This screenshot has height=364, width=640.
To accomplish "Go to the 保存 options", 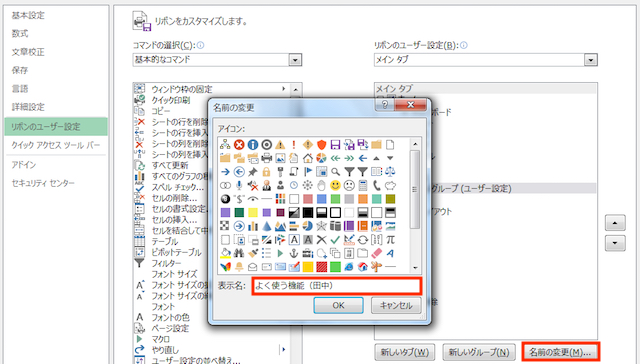I will [x=20, y=70].
